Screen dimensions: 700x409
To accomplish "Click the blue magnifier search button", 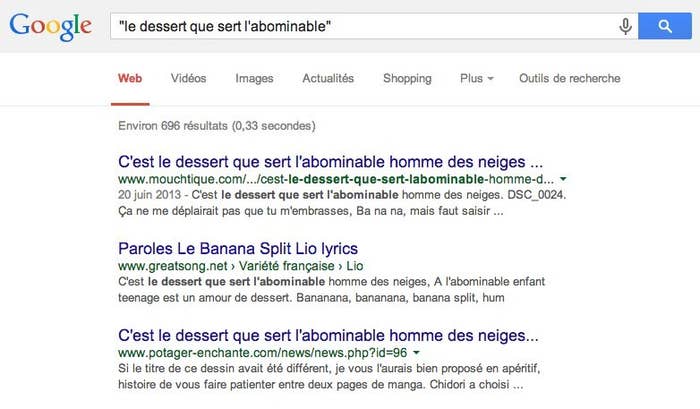I will pyautogui.click(x=665, y=26).
